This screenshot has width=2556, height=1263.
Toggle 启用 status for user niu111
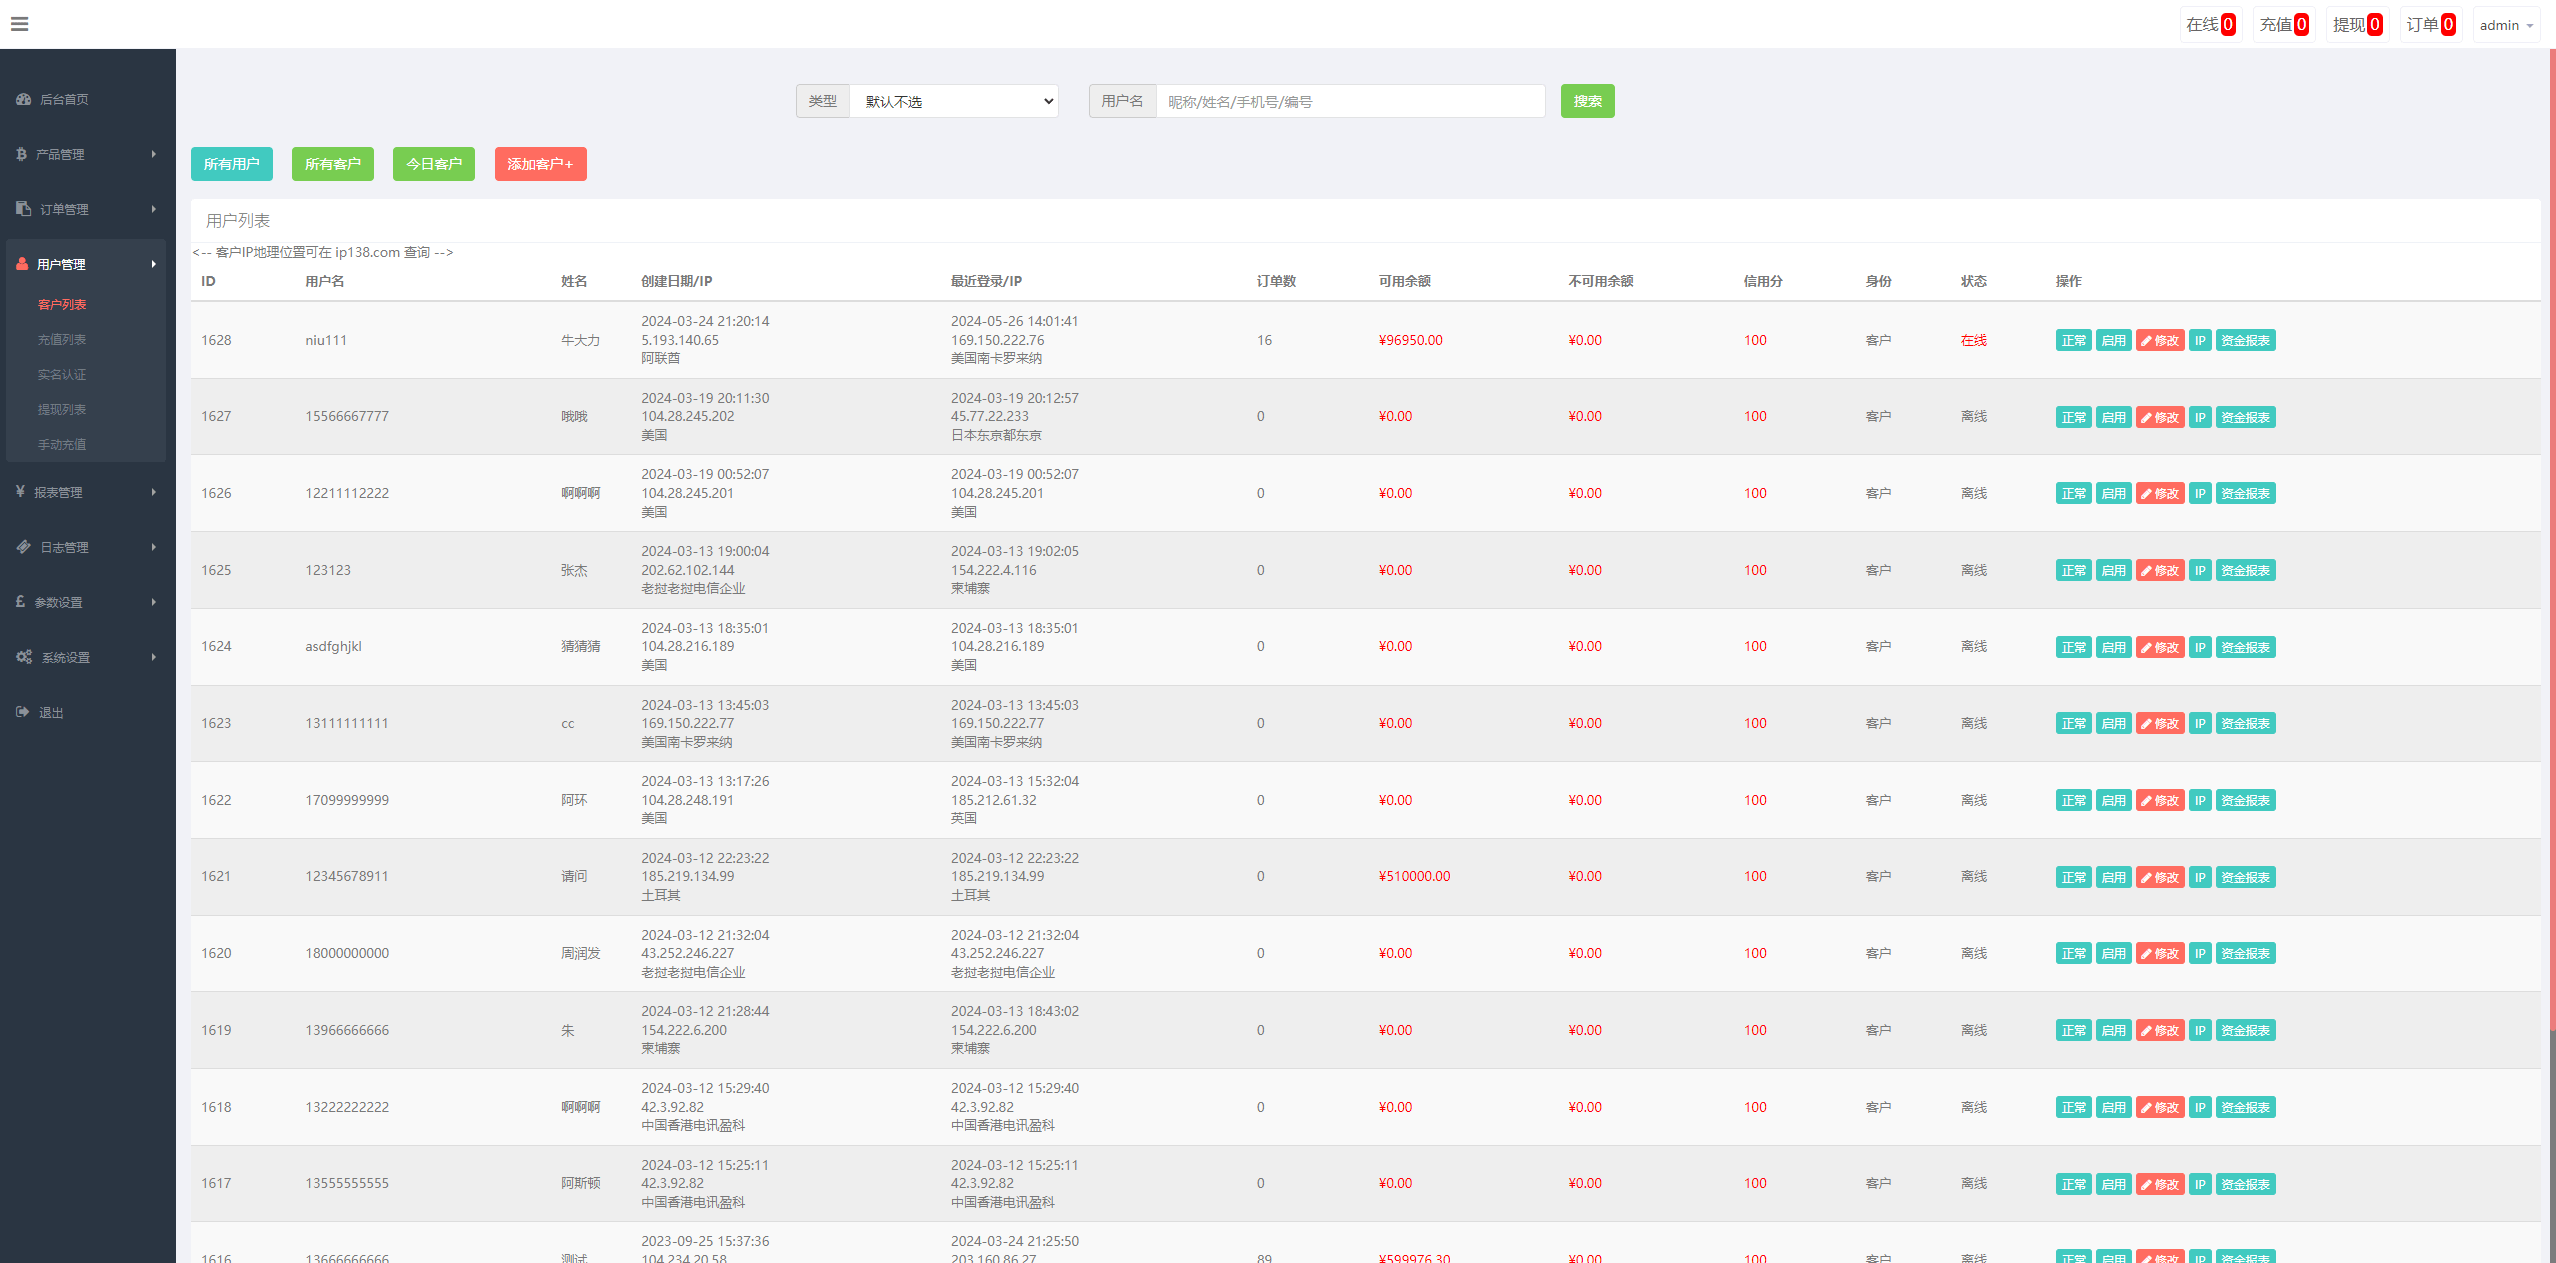2113,341
